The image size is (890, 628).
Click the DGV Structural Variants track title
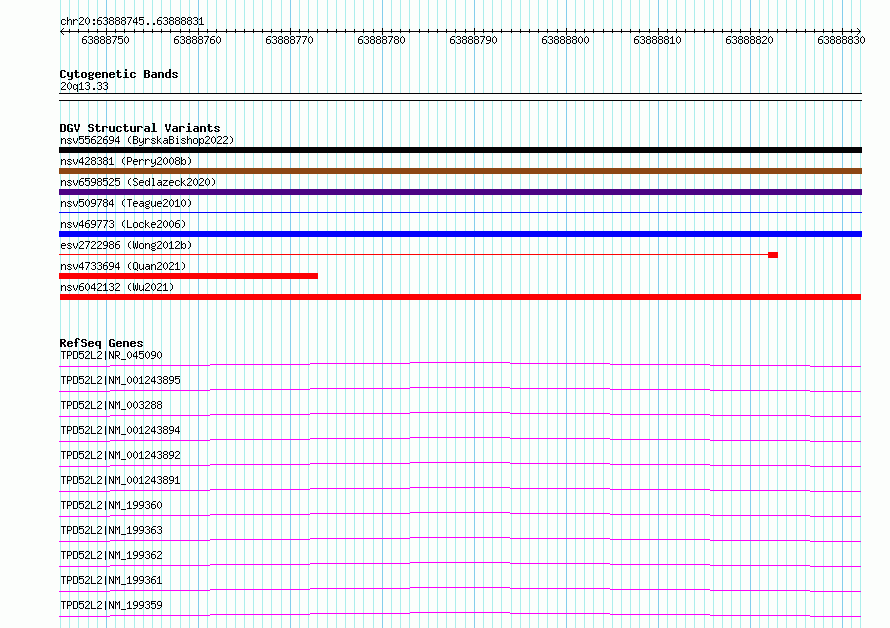(x=140, y=128)
